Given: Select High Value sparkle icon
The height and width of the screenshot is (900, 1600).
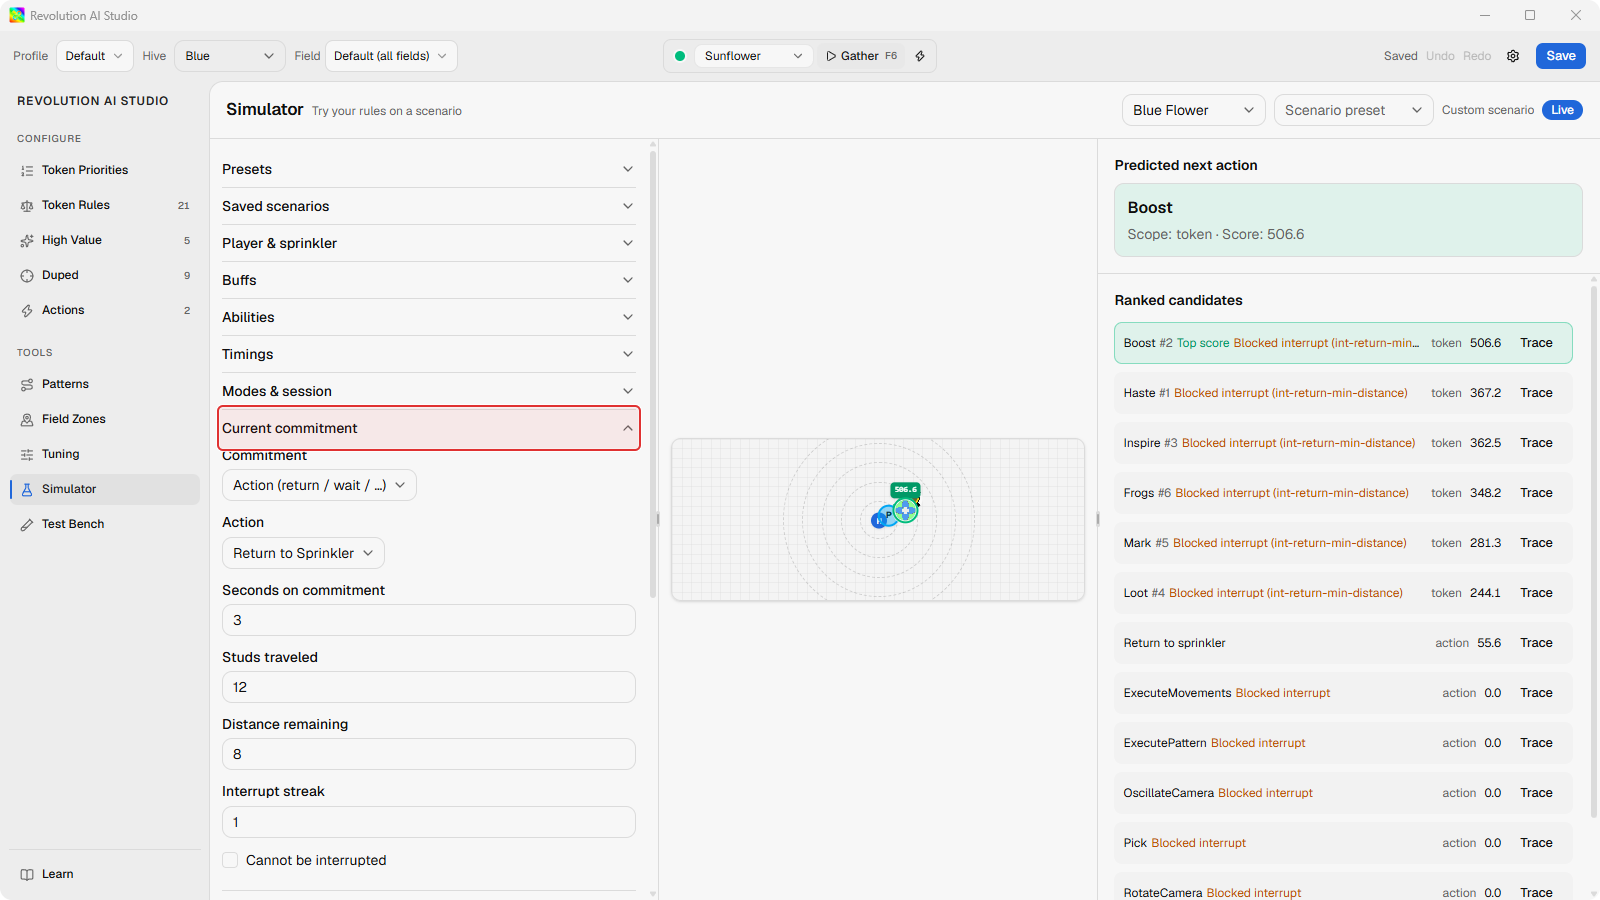Looking at the screenshot, I should 27,241.
